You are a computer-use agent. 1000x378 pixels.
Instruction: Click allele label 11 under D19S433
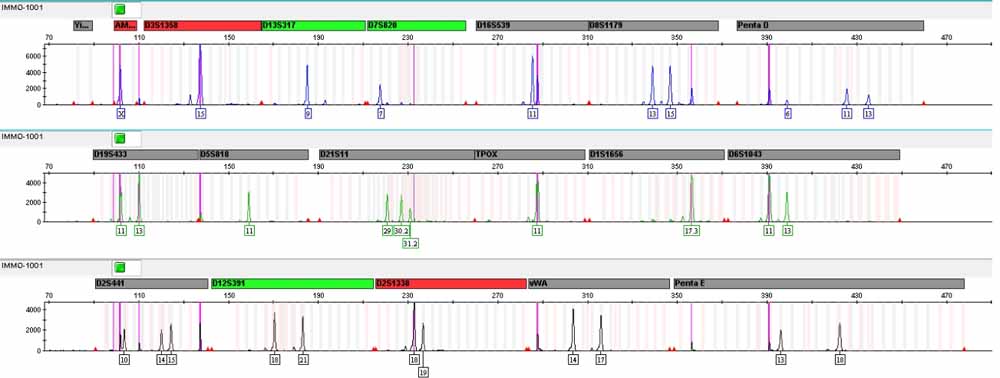(121, 231)
